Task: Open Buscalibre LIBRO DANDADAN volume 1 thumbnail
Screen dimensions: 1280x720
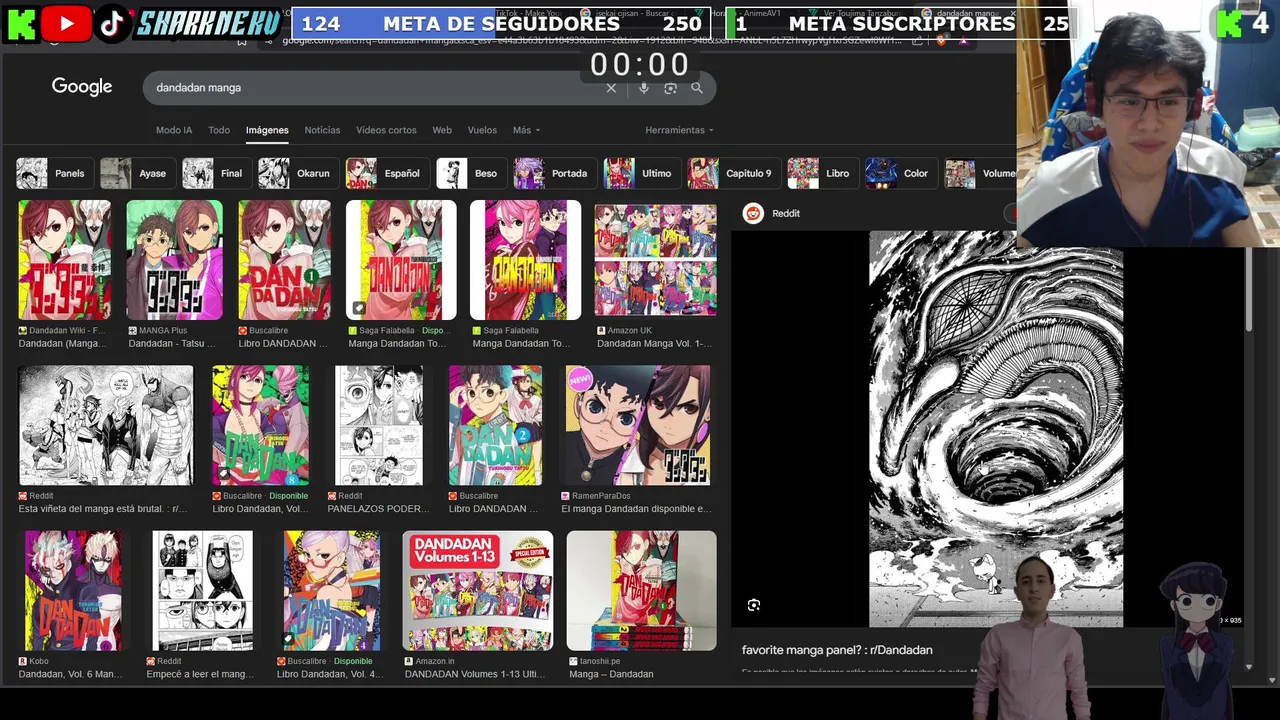Action: (x=284, y=260)
